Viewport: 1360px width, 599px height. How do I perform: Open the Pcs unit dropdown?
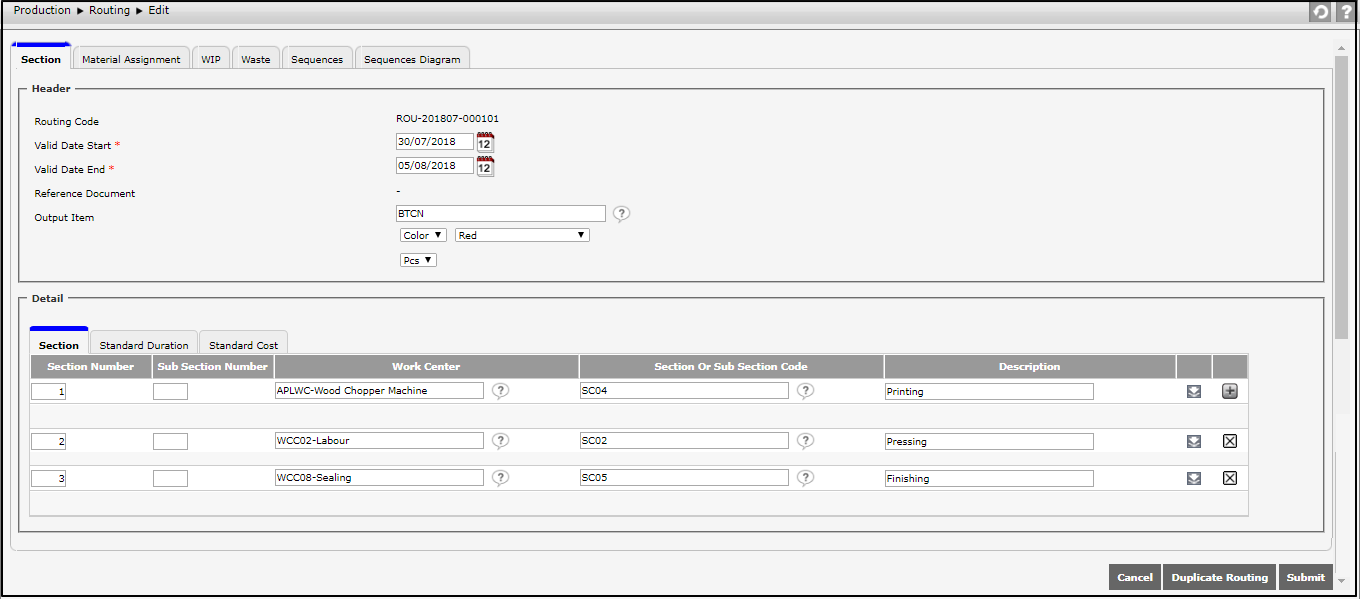(x=418, y=260)
